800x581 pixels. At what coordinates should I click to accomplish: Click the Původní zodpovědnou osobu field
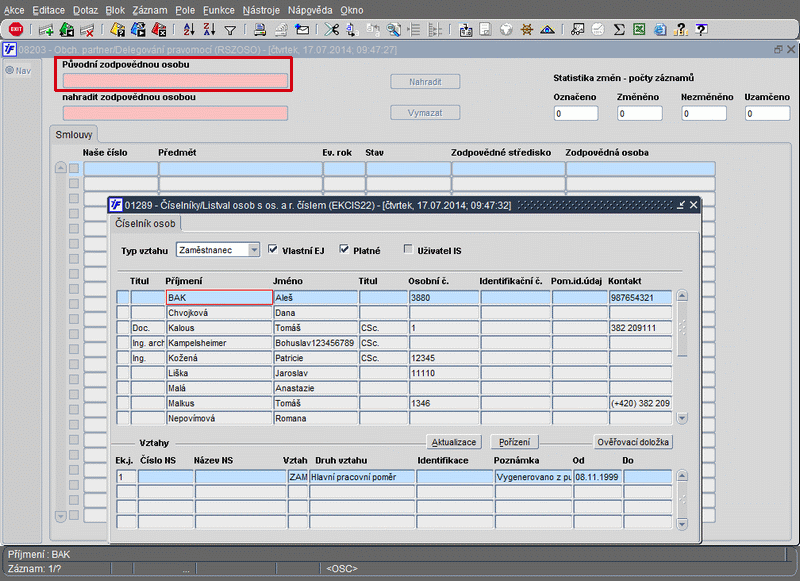pos(175,80)
